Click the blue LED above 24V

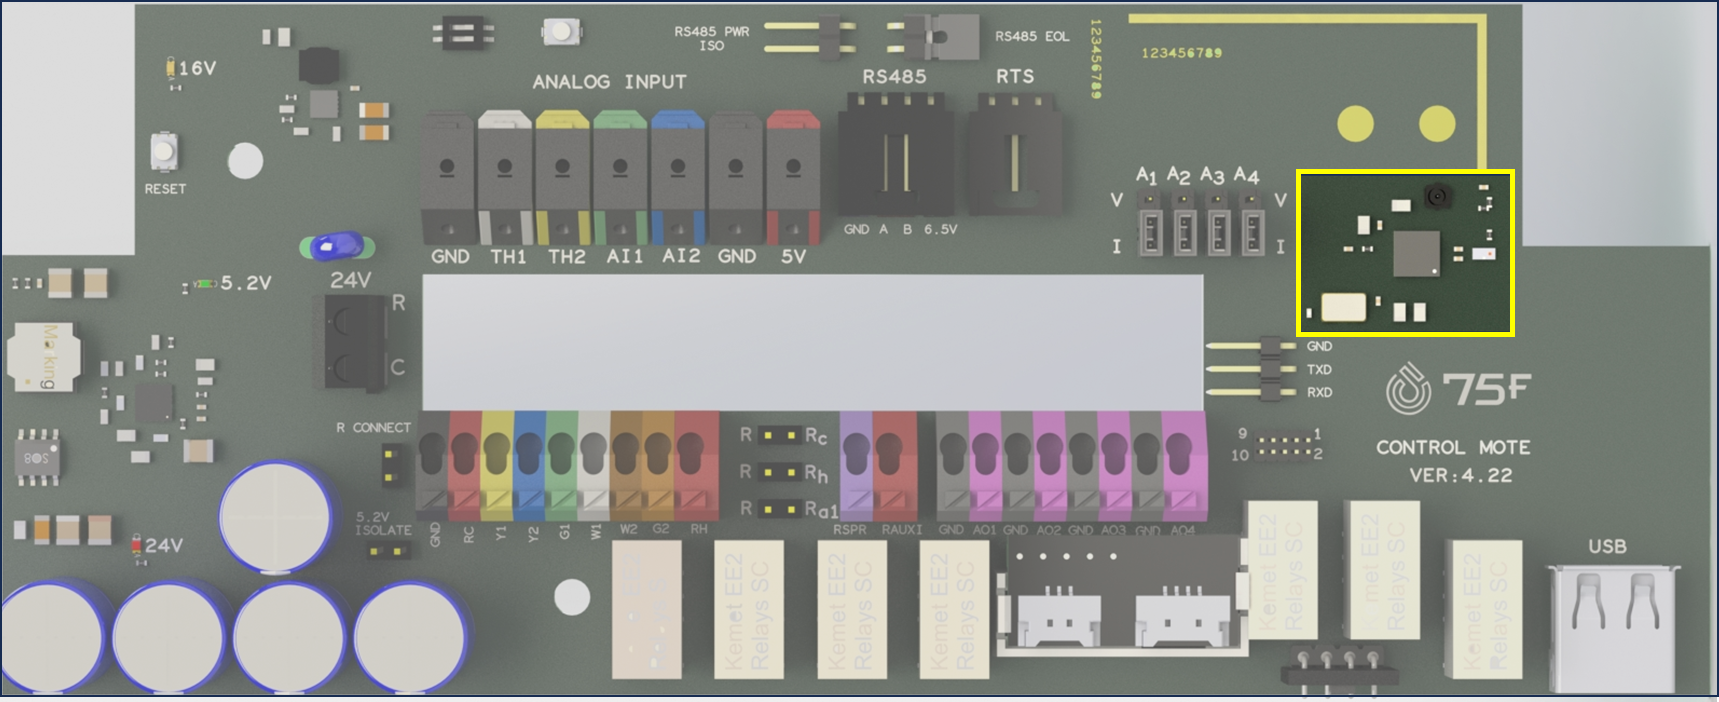(x=337, y=246)
